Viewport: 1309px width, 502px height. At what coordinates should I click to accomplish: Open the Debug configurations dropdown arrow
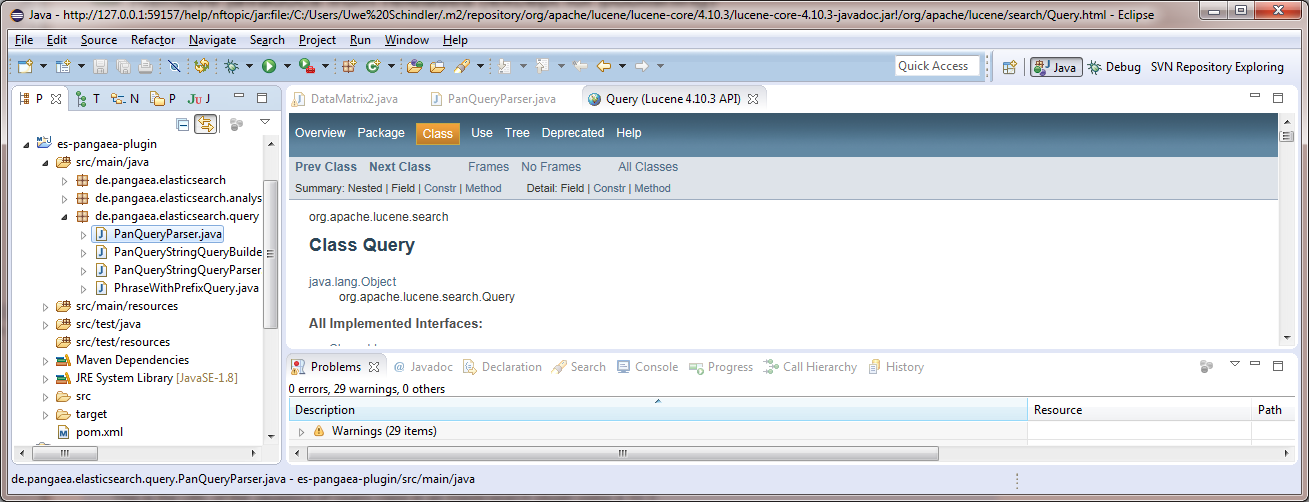[x=249, y=66]
